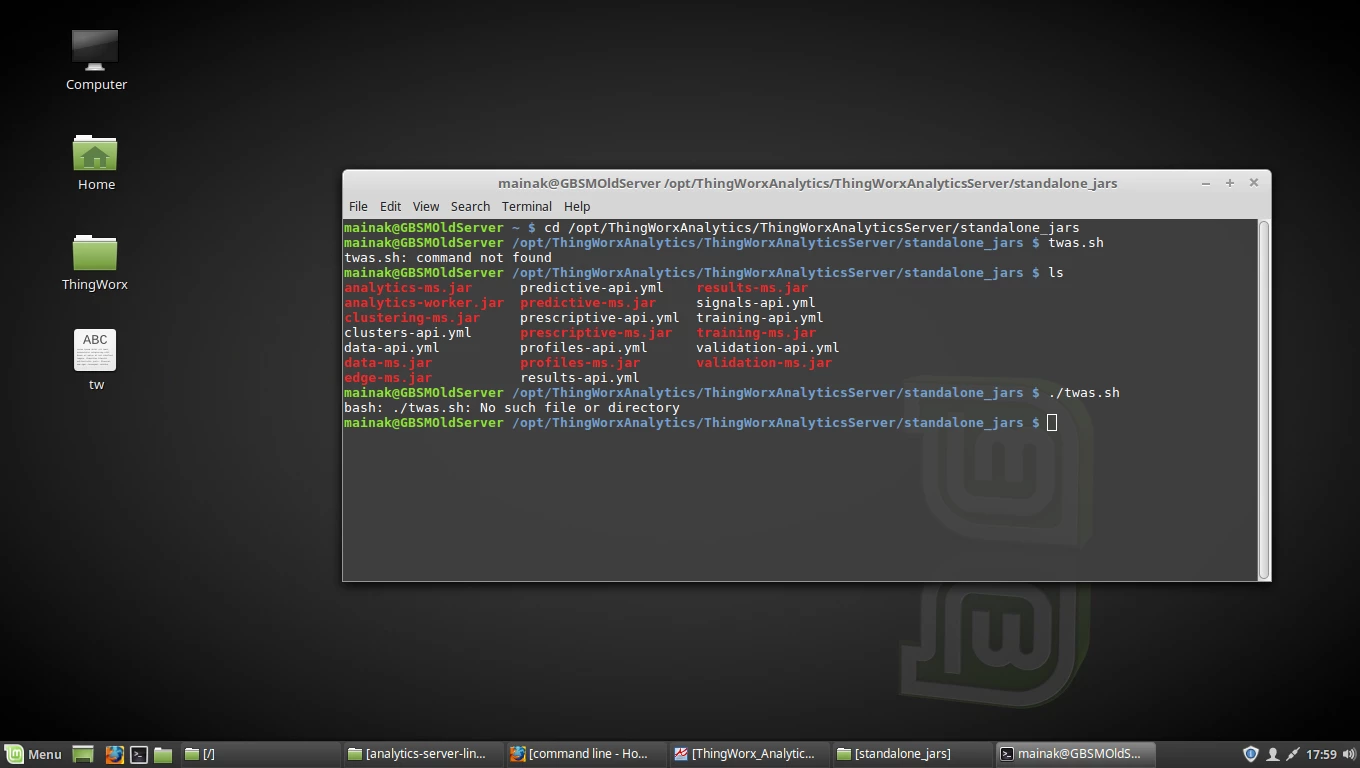Click the terminal title bar text
The image size is (1360, 768).
coord(807,183)
